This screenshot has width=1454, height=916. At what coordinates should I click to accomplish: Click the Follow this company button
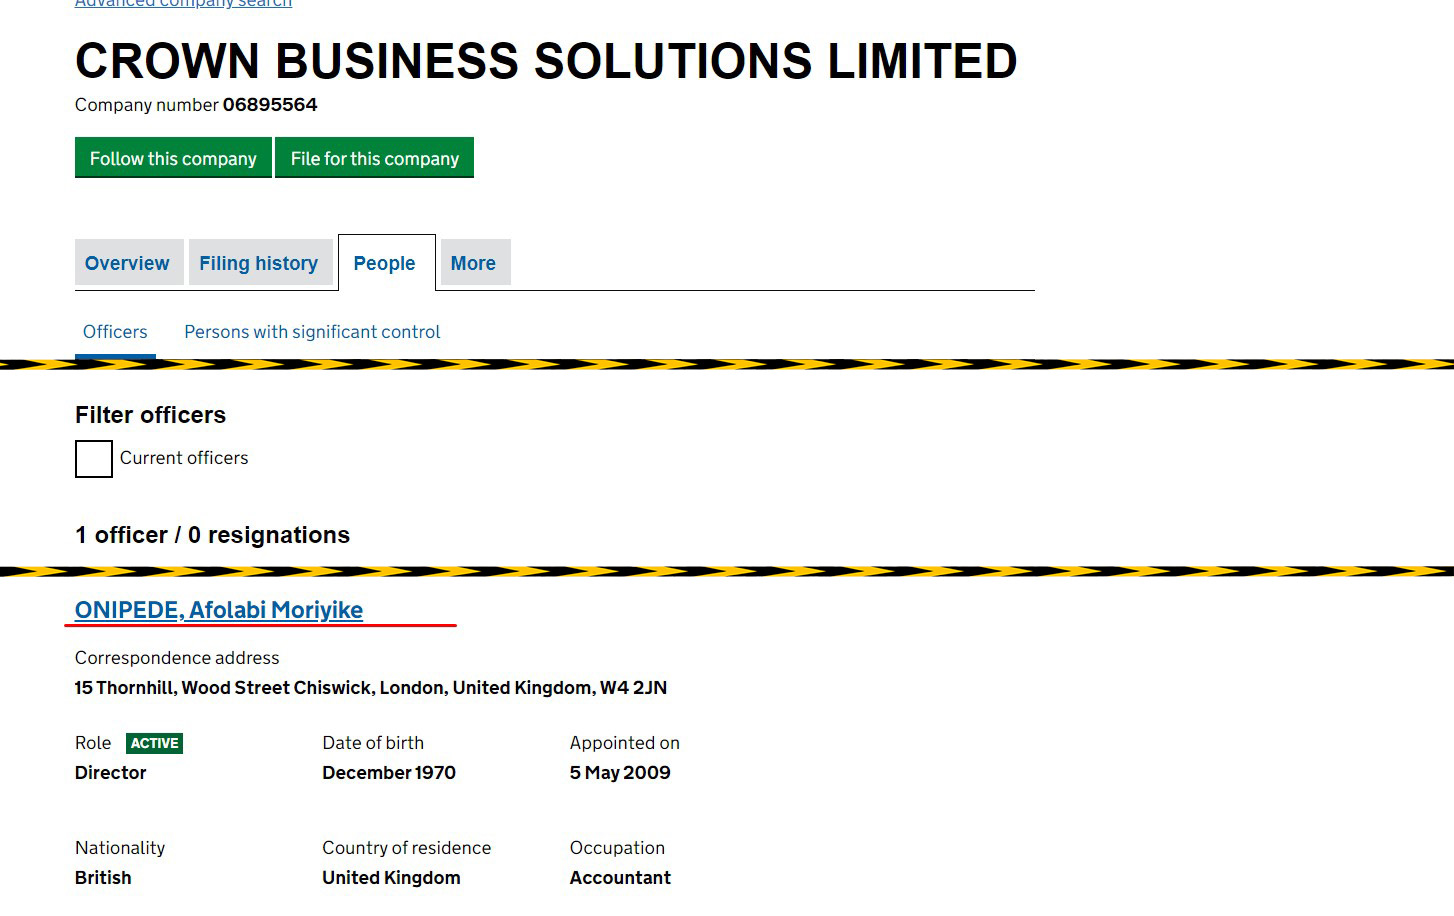173,158
